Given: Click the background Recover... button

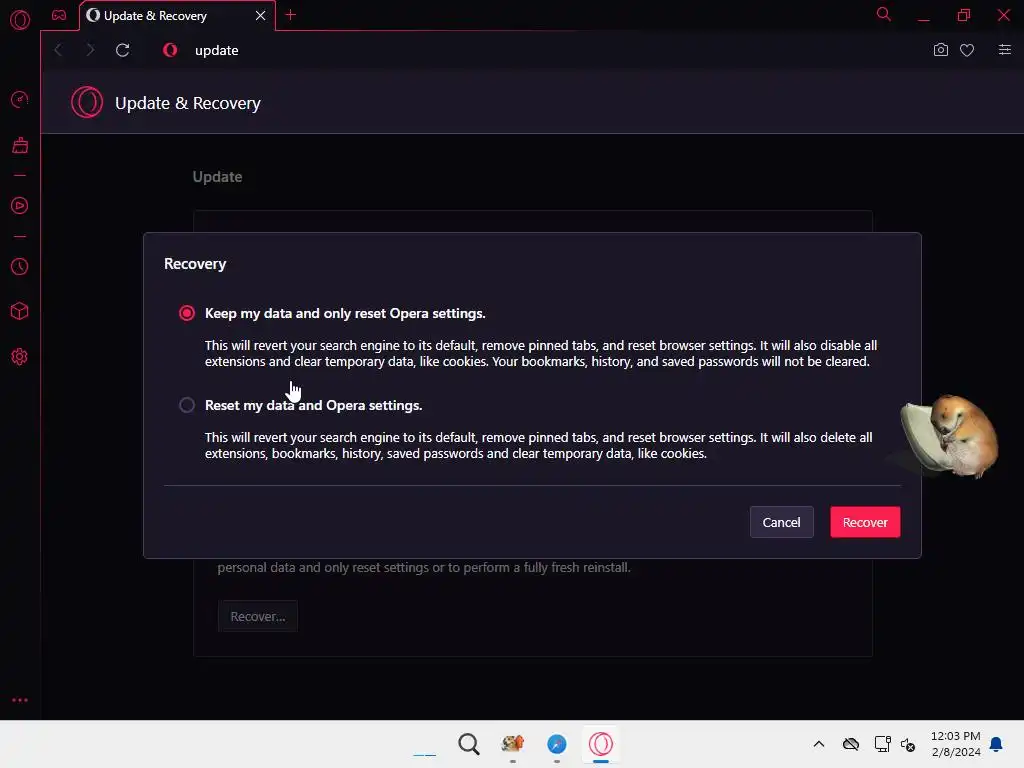Looking at the screenshot, I should [x=258, y=616].
